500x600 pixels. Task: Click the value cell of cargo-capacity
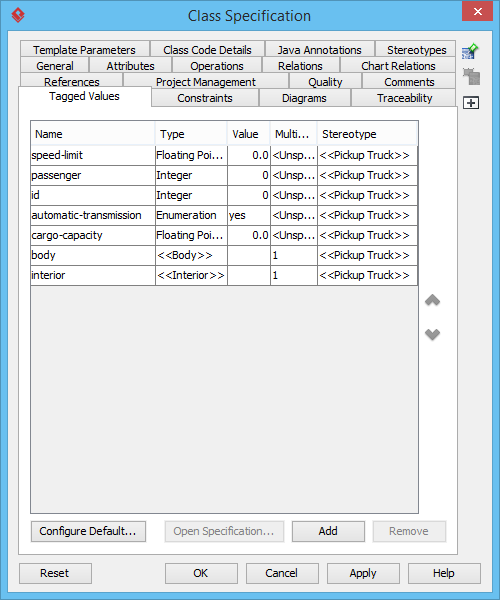coord(249,235)
